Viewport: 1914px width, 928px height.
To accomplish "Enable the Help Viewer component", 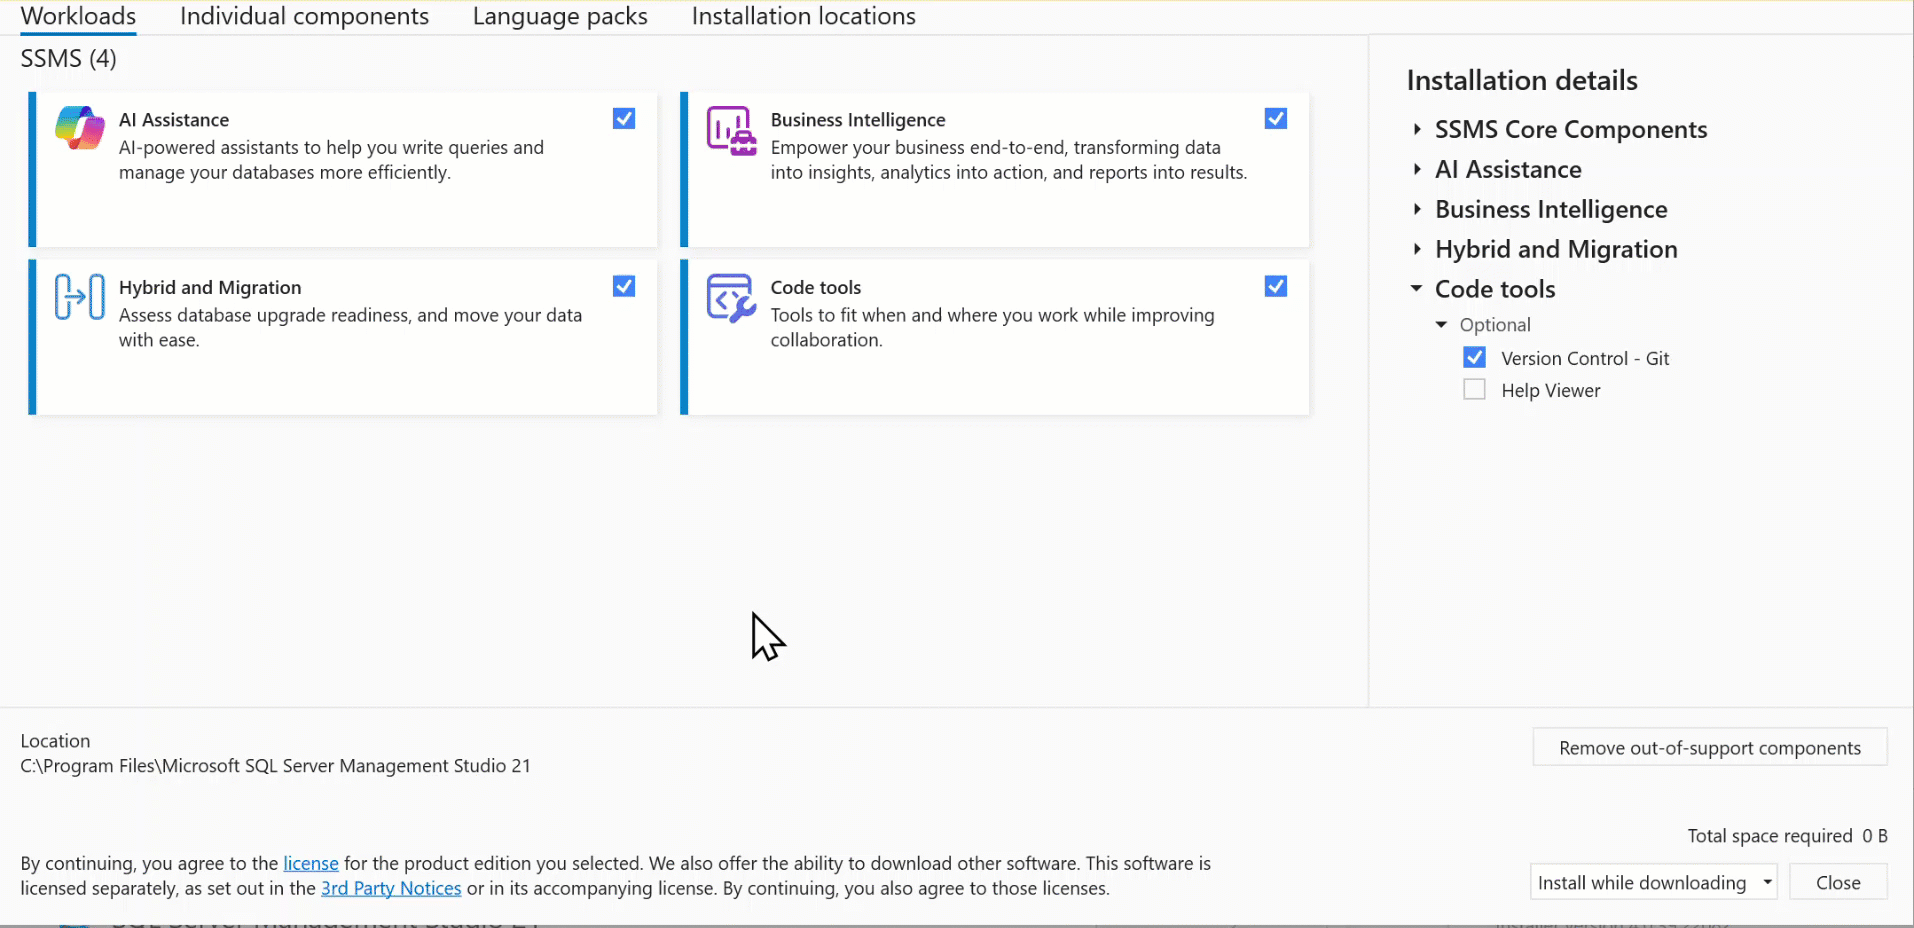I will pyautogui.click(x=1474, y=389).
